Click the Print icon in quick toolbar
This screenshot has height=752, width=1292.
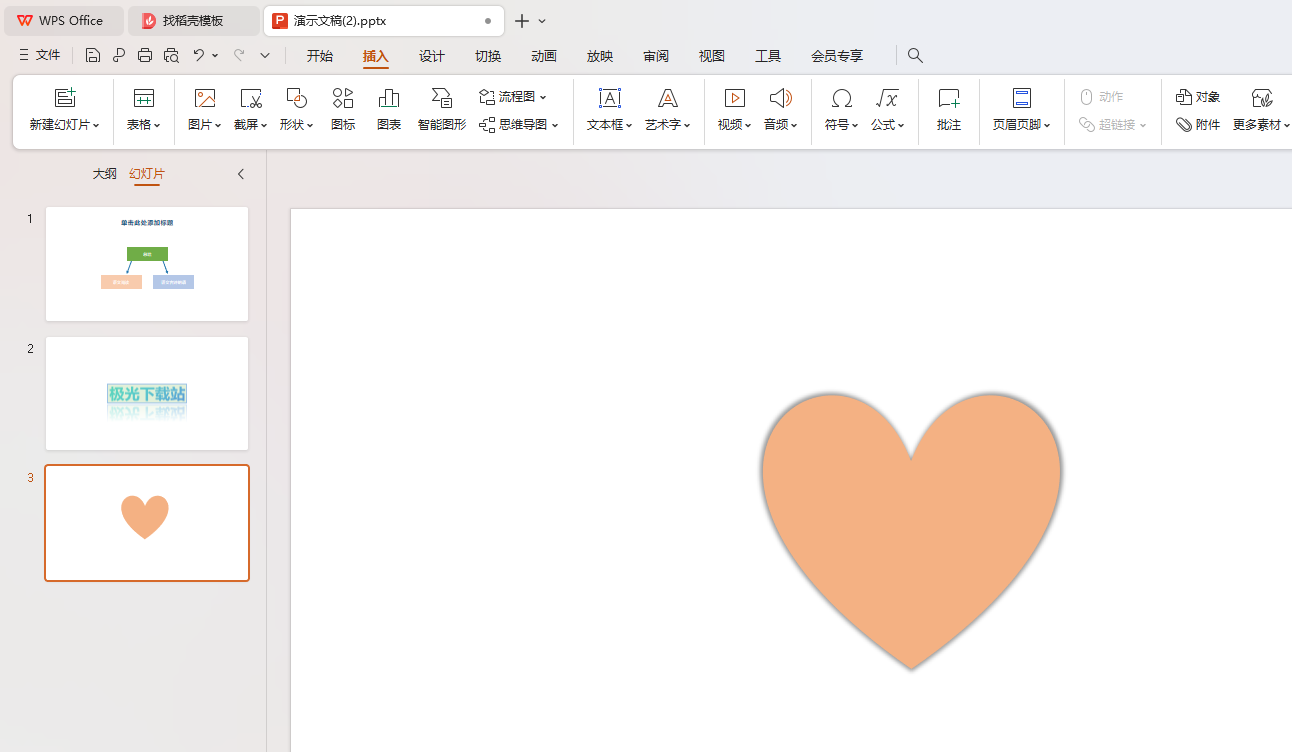[145, 56]
